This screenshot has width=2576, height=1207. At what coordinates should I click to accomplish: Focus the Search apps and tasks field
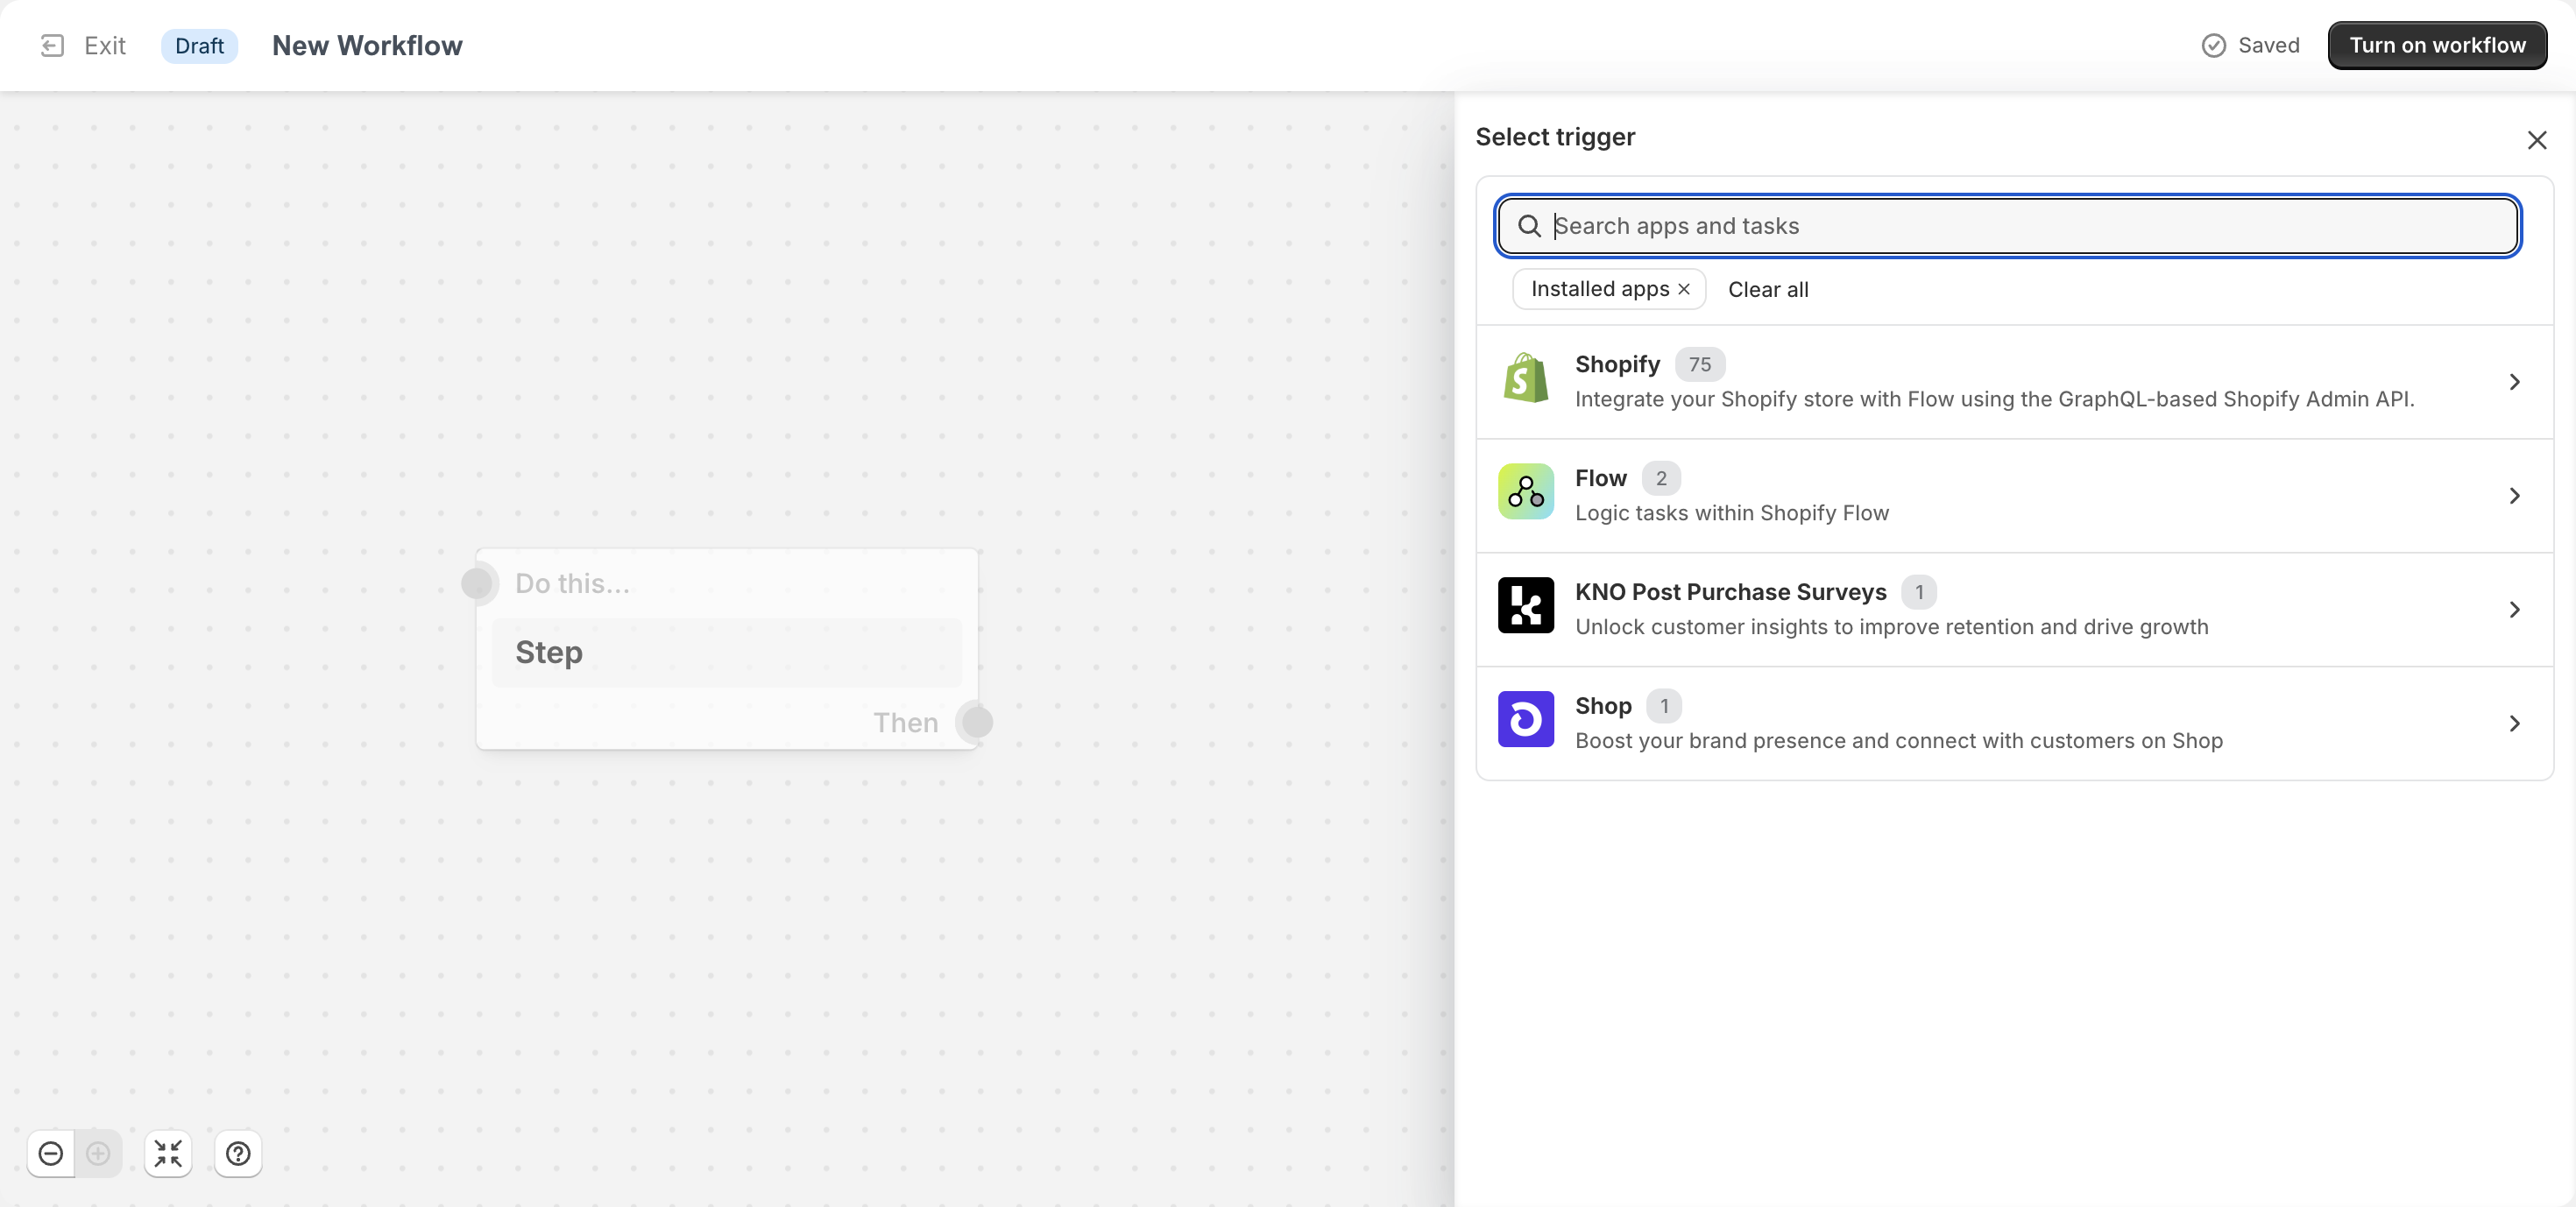[x=2008, y=226]
